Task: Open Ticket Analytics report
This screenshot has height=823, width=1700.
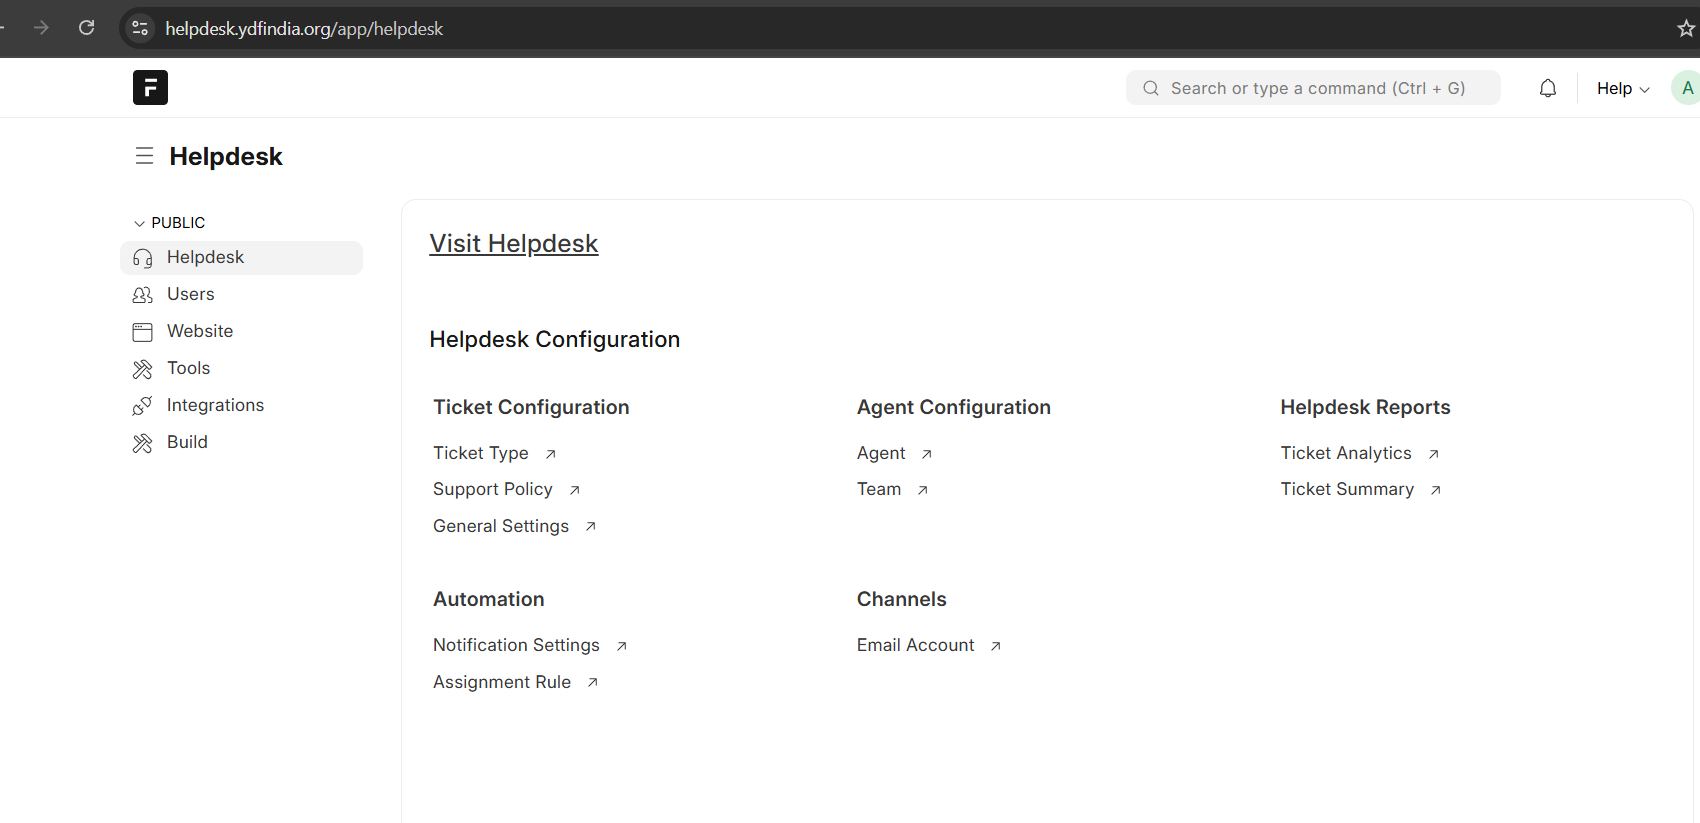Action: (x=1346, y=453)
